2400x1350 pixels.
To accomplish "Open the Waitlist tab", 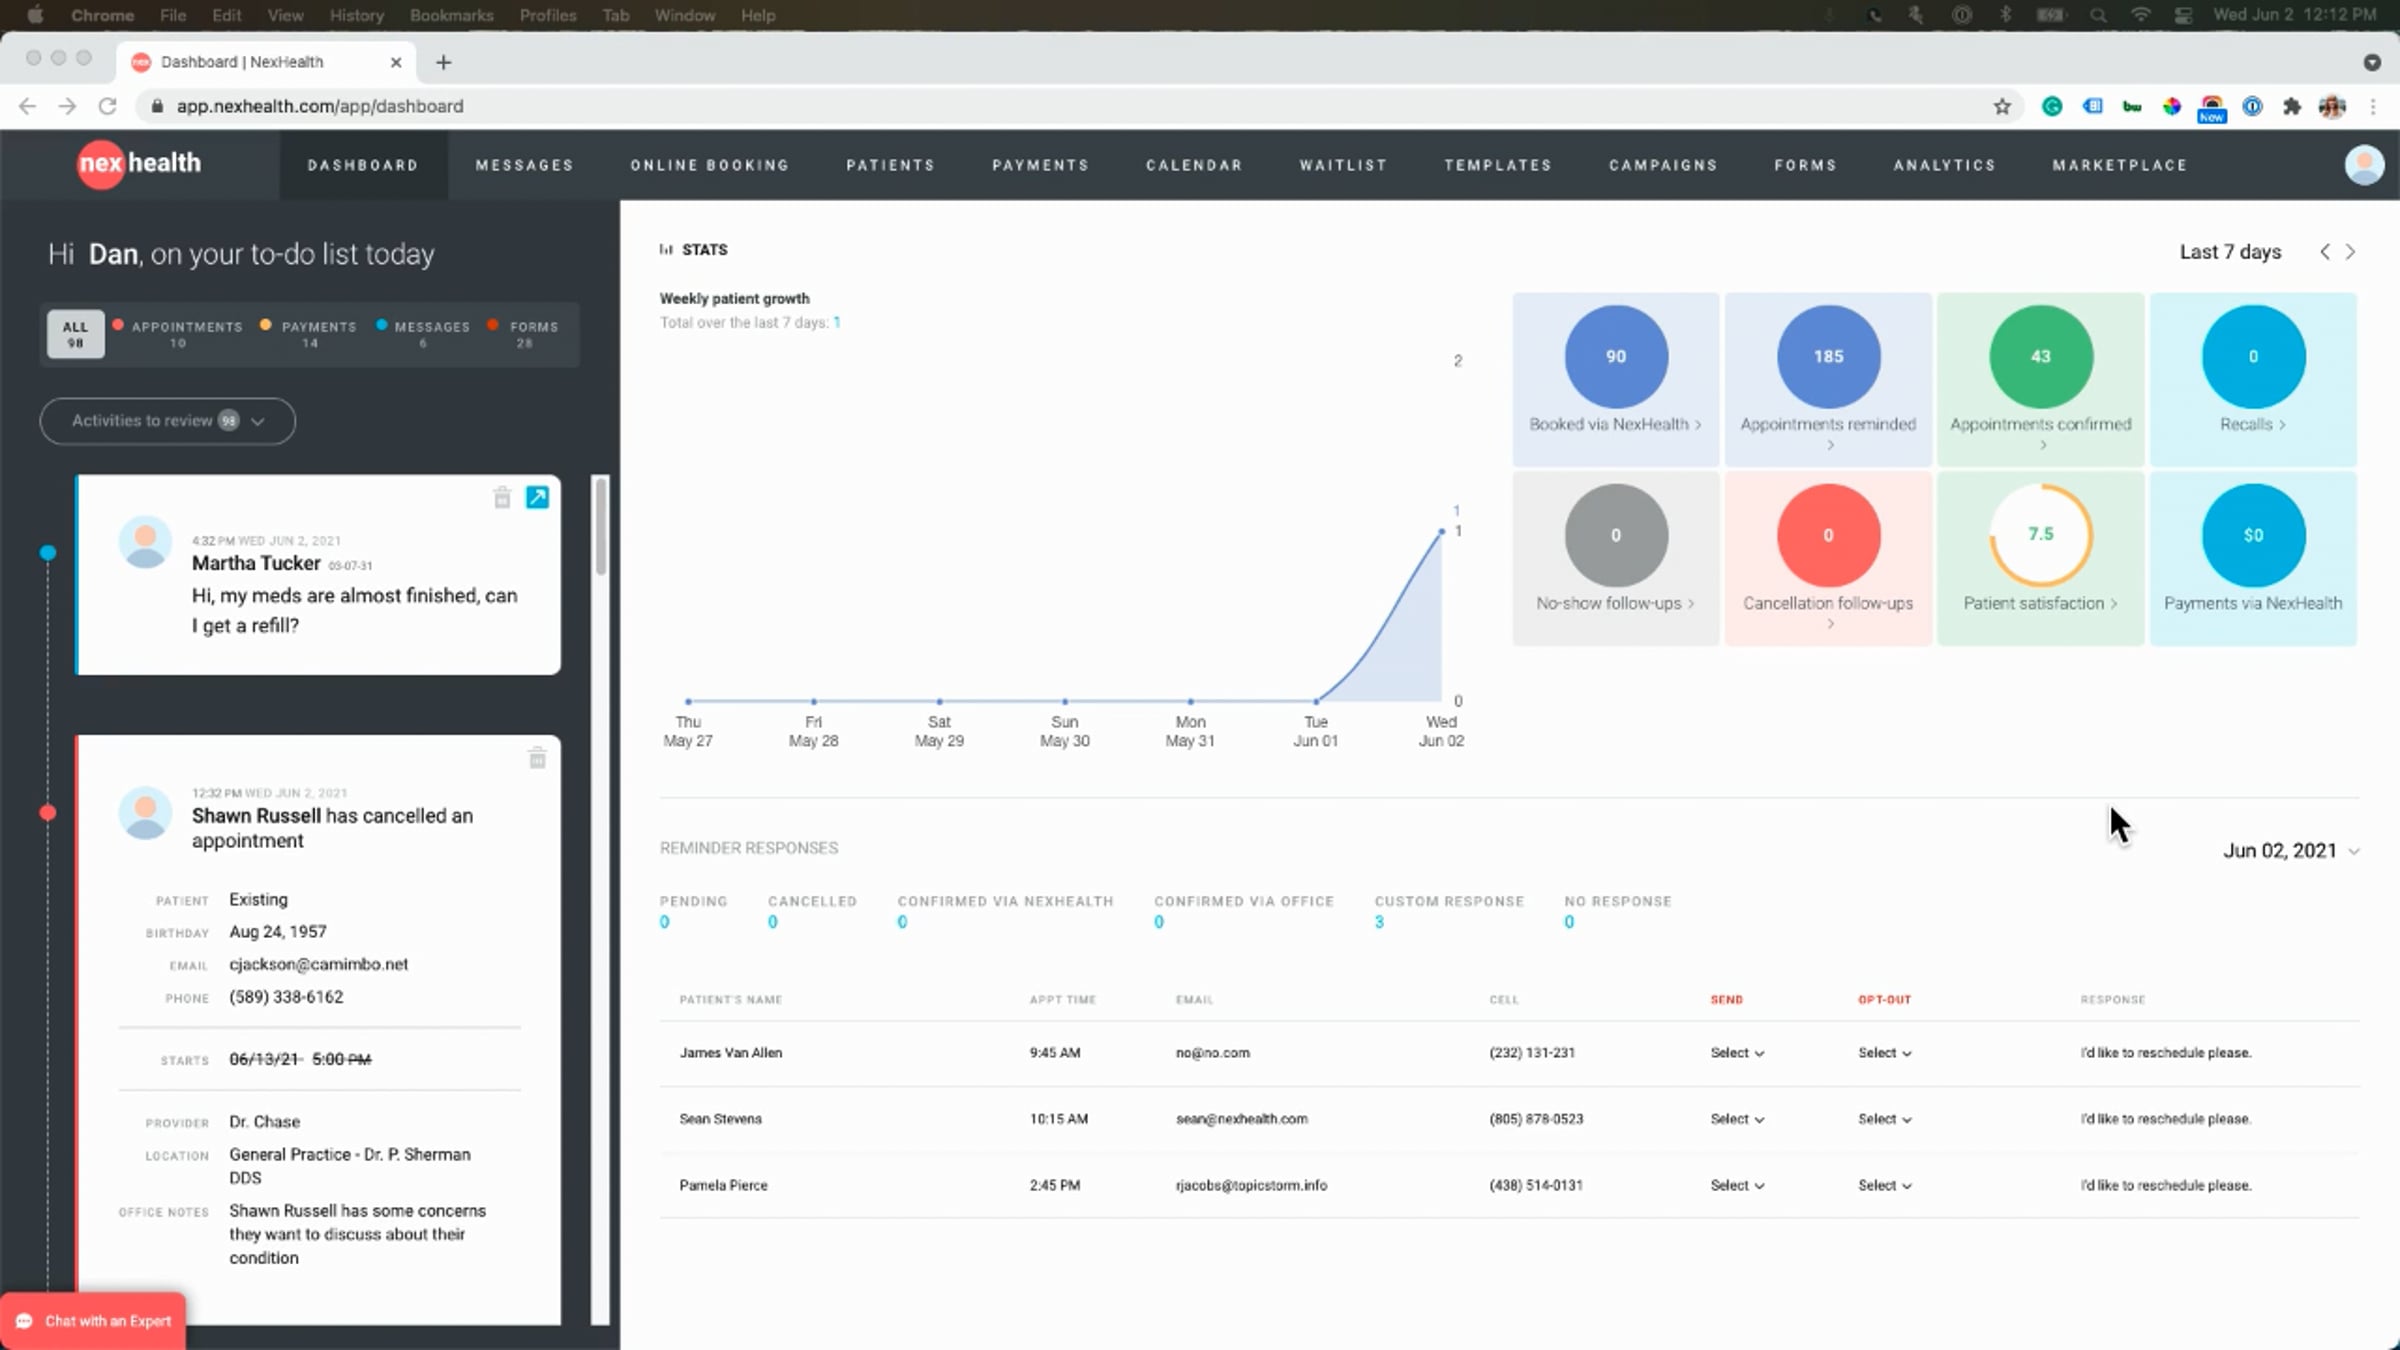I will pos(1343,165).
